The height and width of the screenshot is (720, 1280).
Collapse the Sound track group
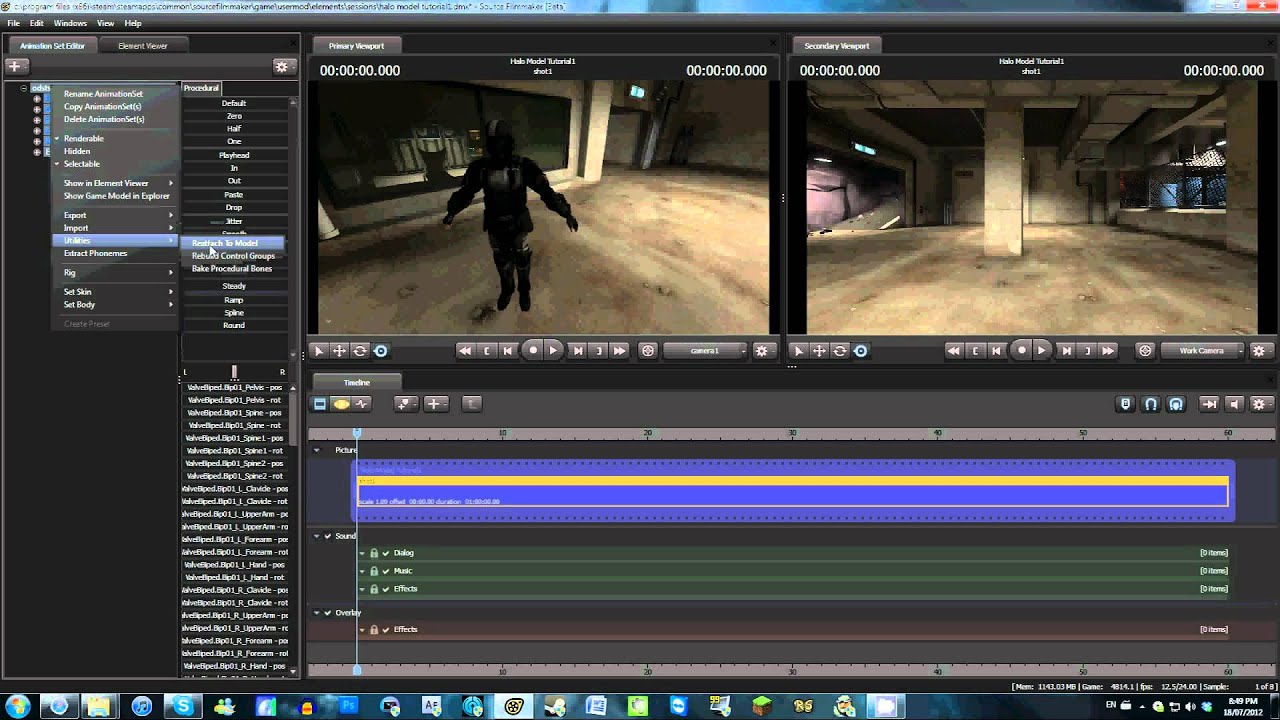tap(317, 536)
